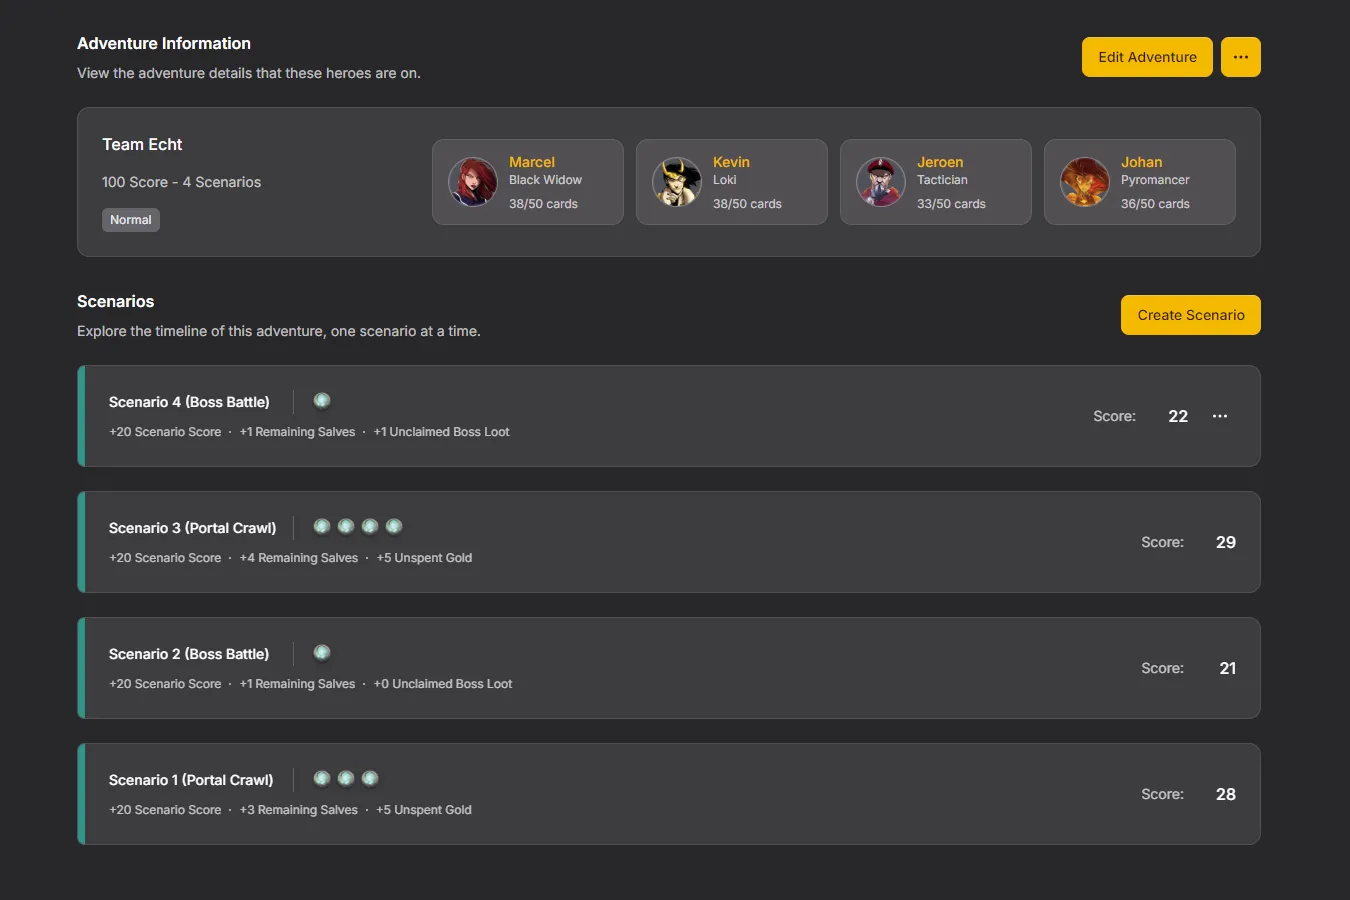Click the salve icon in Scenario 4
Viewport: 1350px width, 900px height.
coord(322,401)
